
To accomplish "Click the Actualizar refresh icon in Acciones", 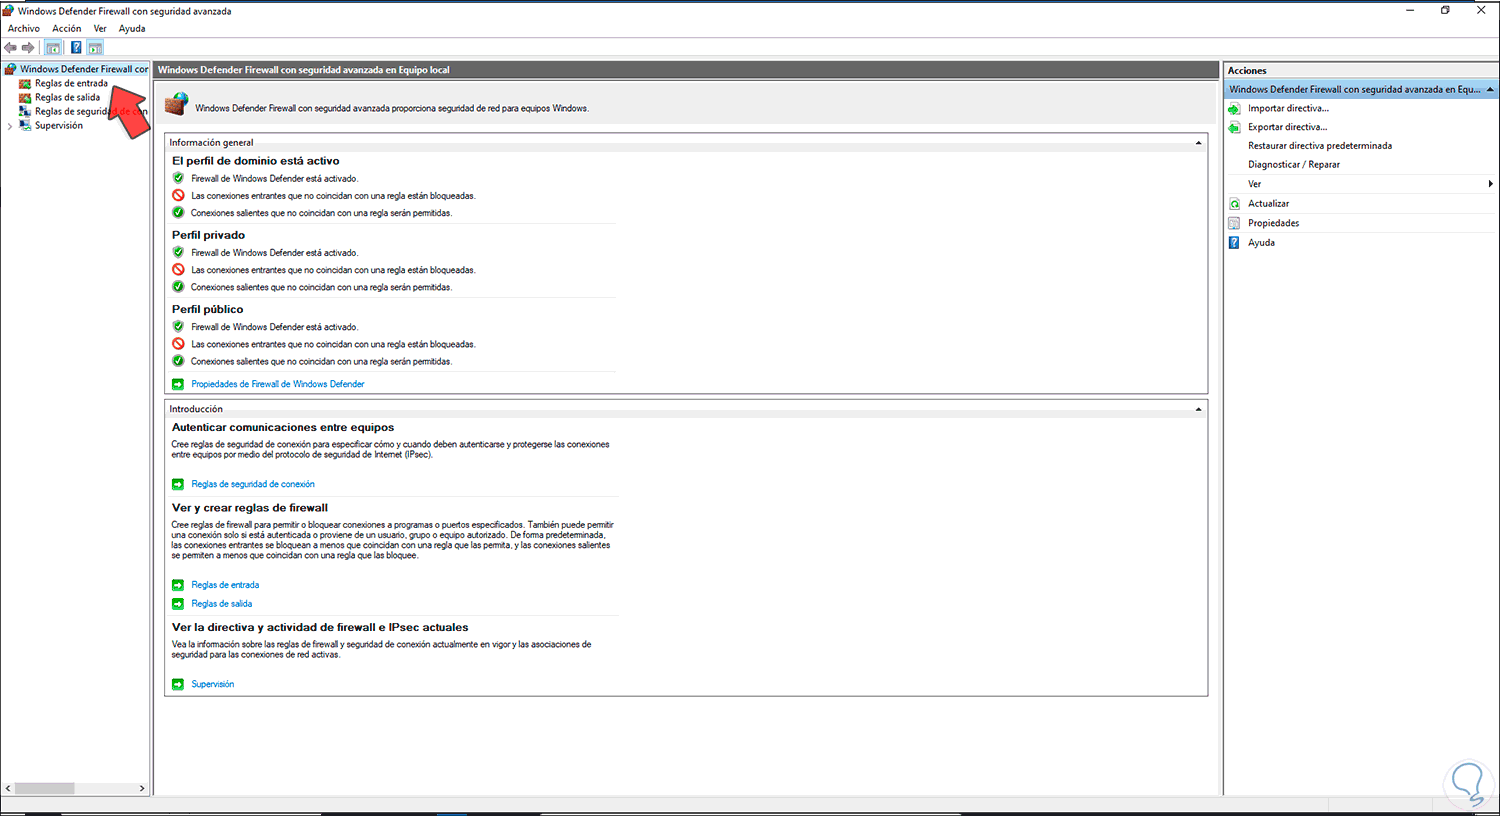I will pyautogui.click(x=1234, y=204).
